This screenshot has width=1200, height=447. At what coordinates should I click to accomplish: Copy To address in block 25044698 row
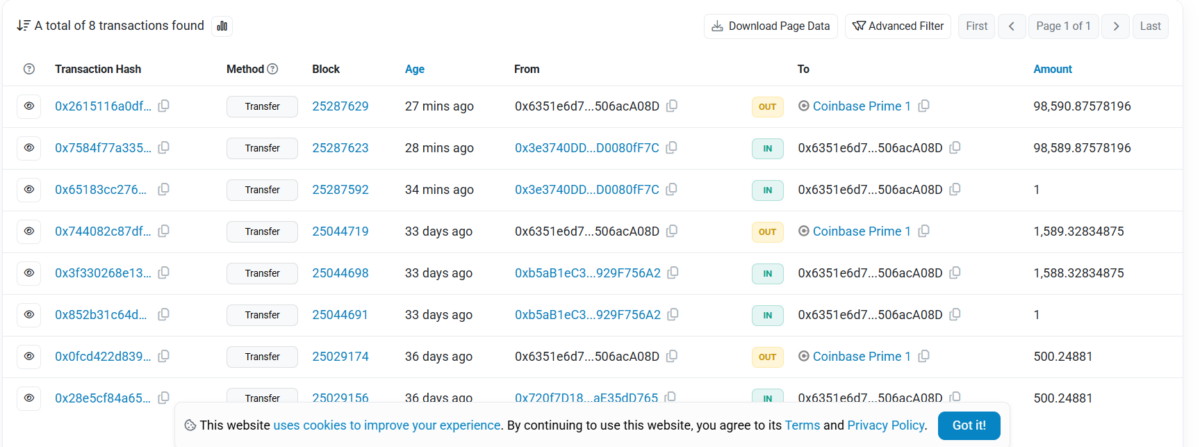click(x=956, y=273)
